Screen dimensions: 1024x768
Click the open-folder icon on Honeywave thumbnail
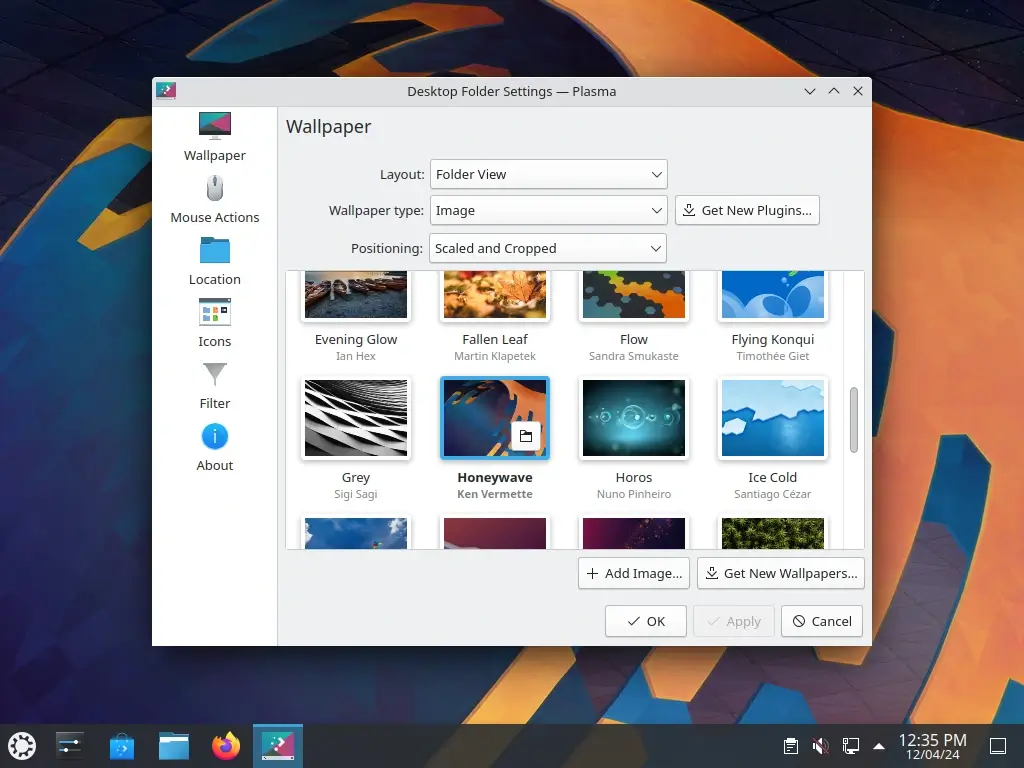[526, 436]
